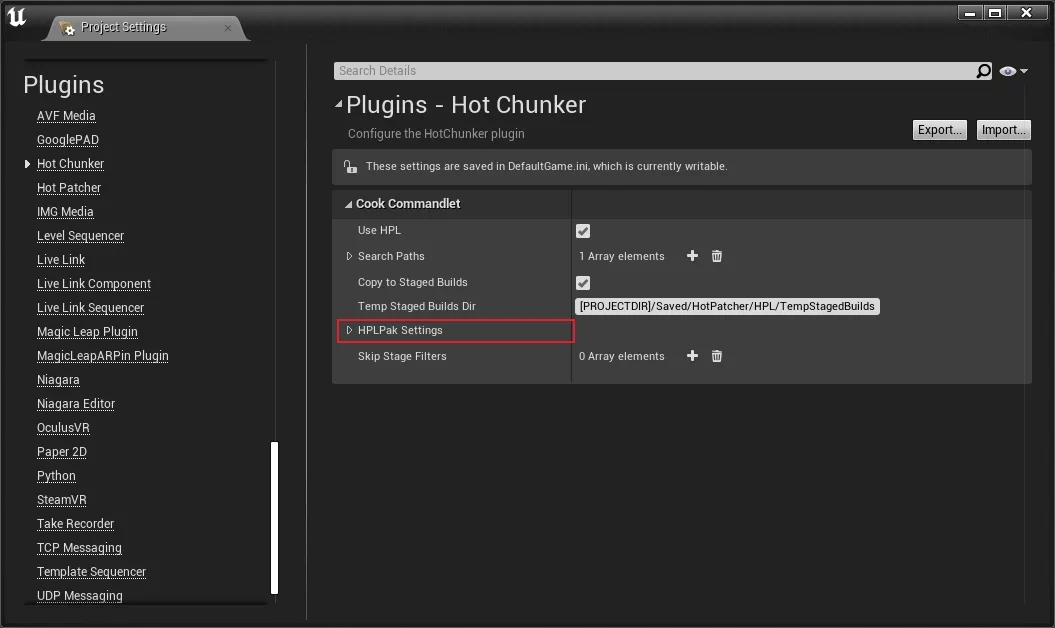The height and width of the screenshot is (628, 1055).
Task: Collapse the Plugins - Hot Chunker header
Action: click(x=338, y=104)
